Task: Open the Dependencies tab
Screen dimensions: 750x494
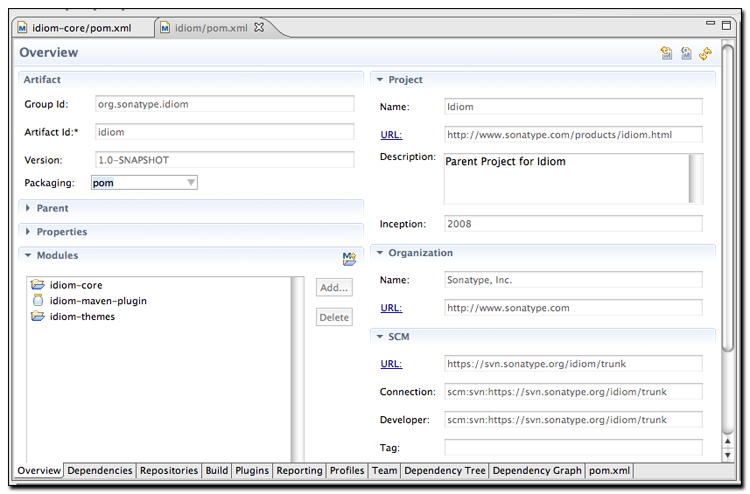Action: click(x=100, y=471)
